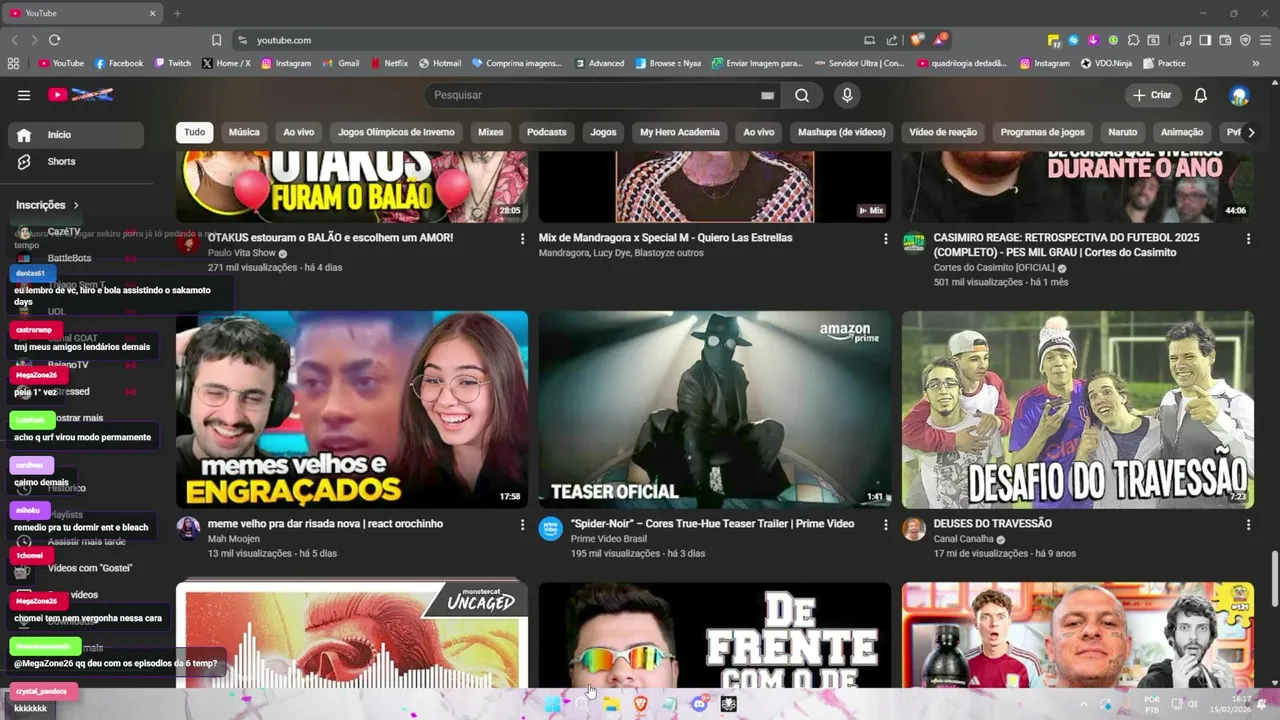Click the title DEUSES DO TRAVESSÃO
1280x720 pixels.
tap(993, 524)
